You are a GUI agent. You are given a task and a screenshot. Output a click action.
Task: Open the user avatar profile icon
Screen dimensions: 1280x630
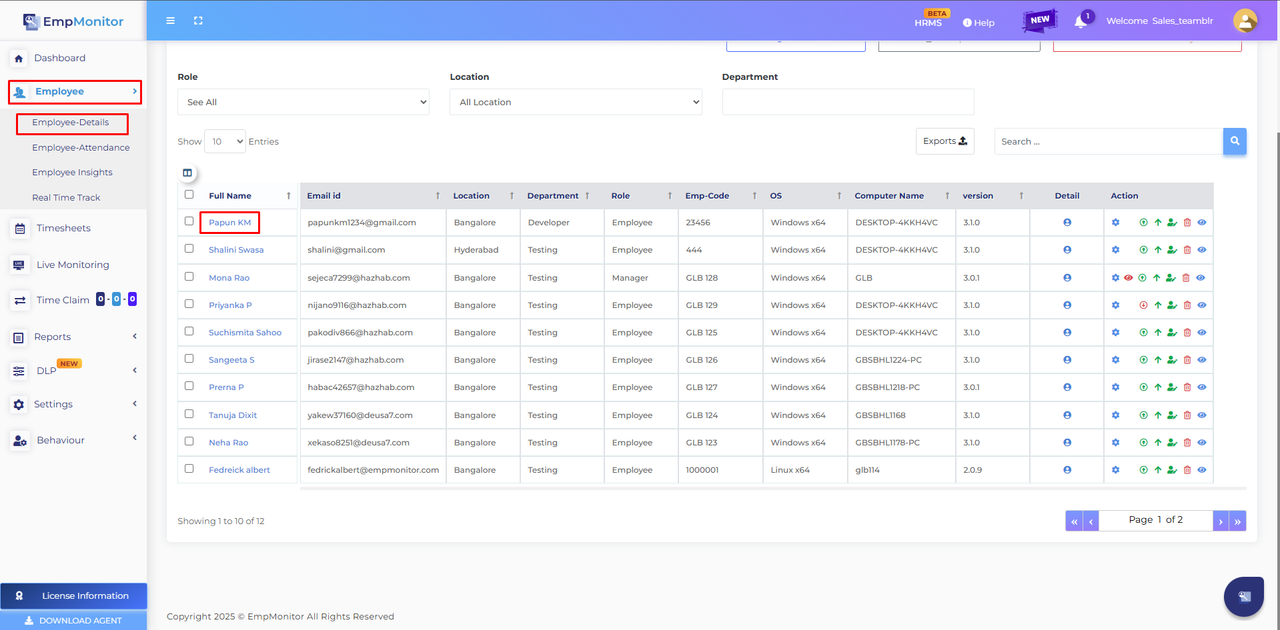(1245, 20)
